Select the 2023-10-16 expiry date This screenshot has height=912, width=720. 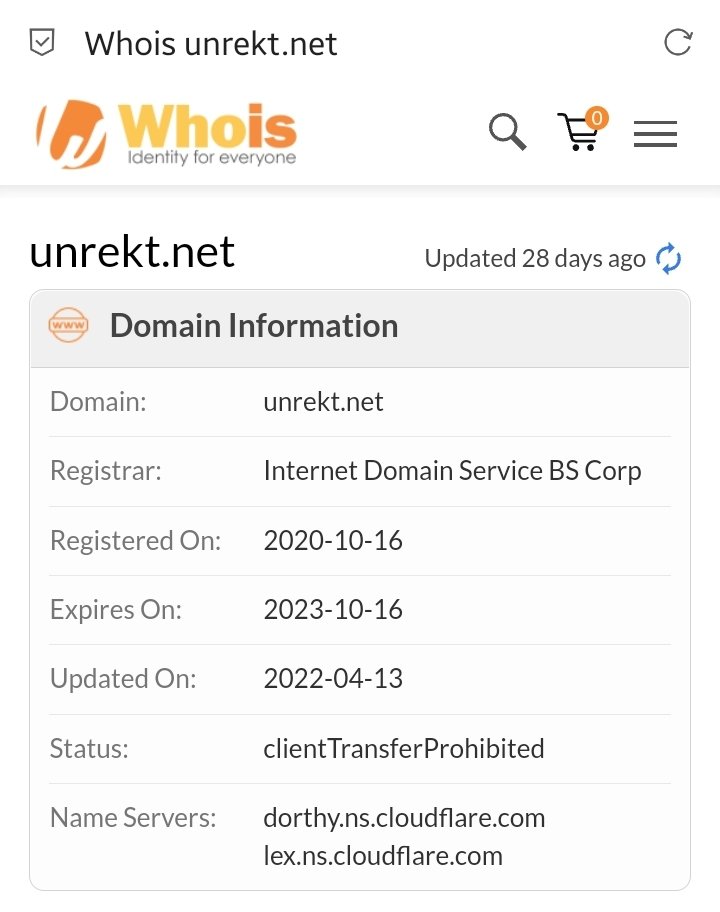coord(333,610)
